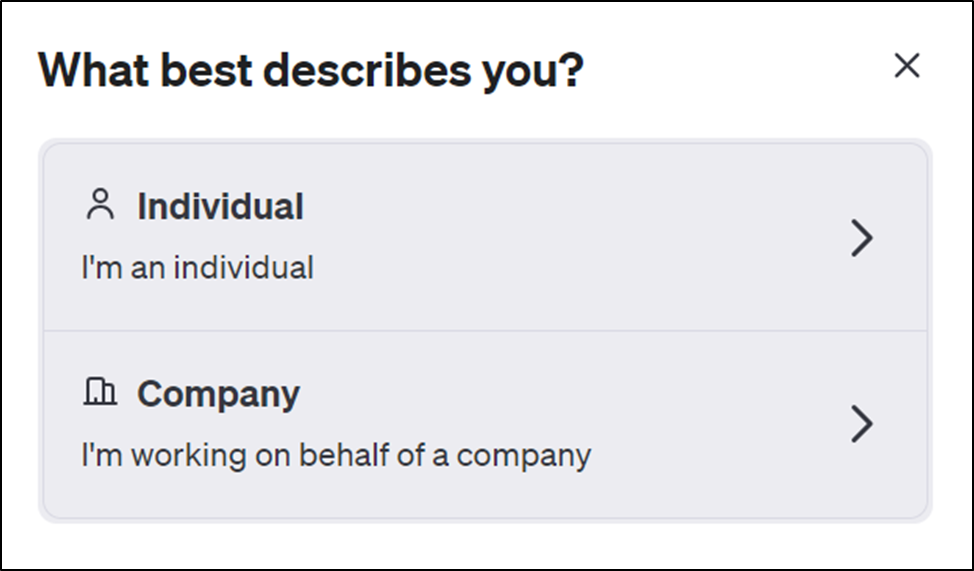Click empty space in the Individual card
The image size is (974, 571).
[559, 236]
